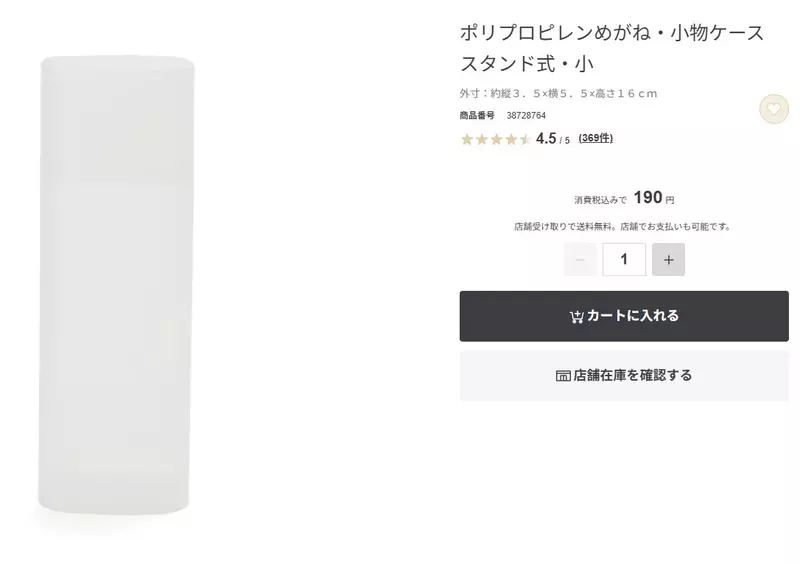Image resolution: width=800 pixels, height=564 pixels.
Task: Click the 消費税込みで tax label
Action: [x=600, y=200]
